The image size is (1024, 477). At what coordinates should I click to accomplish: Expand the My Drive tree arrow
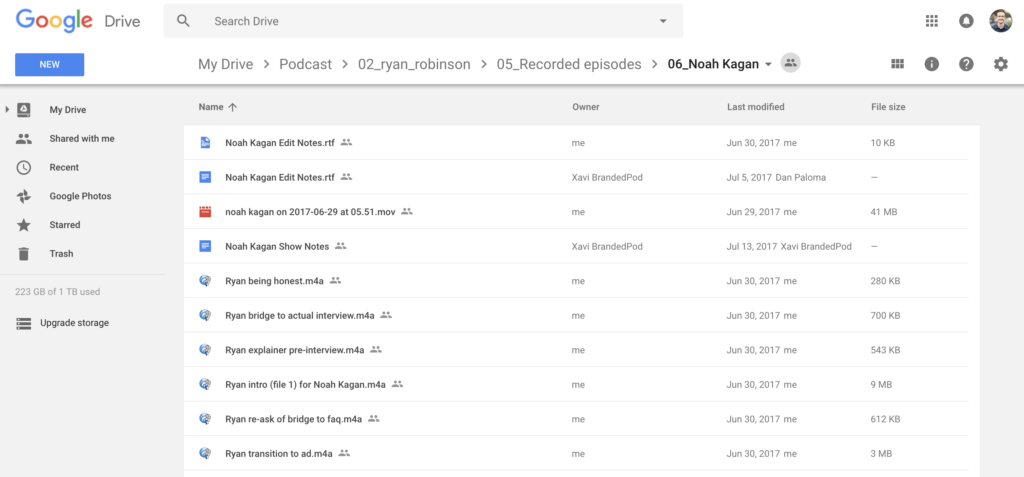tap(7, 110)
